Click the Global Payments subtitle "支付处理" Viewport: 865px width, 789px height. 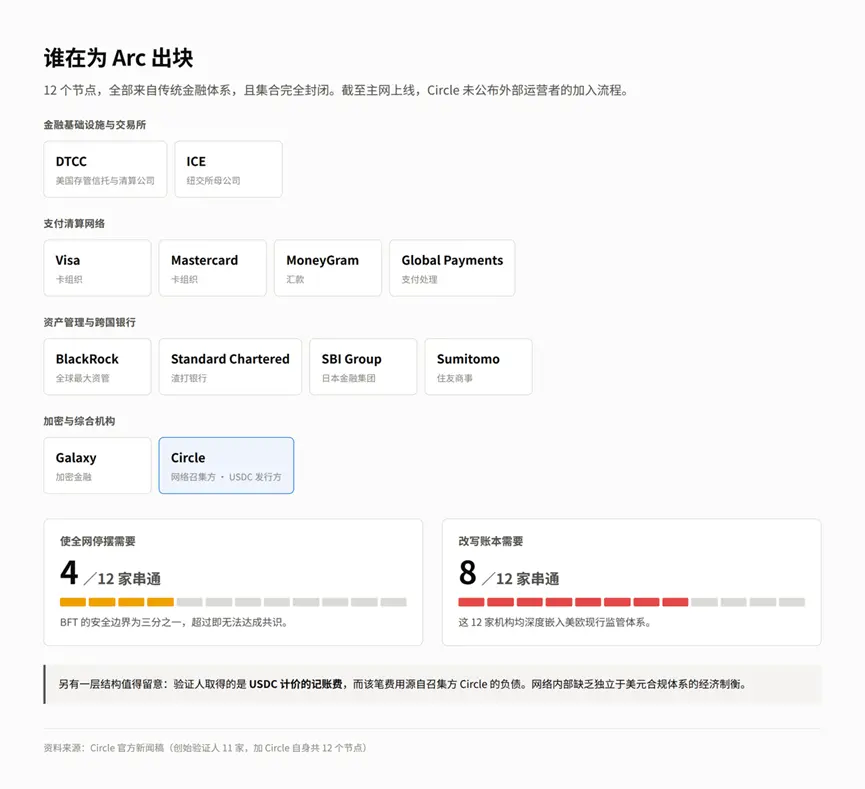419,280
